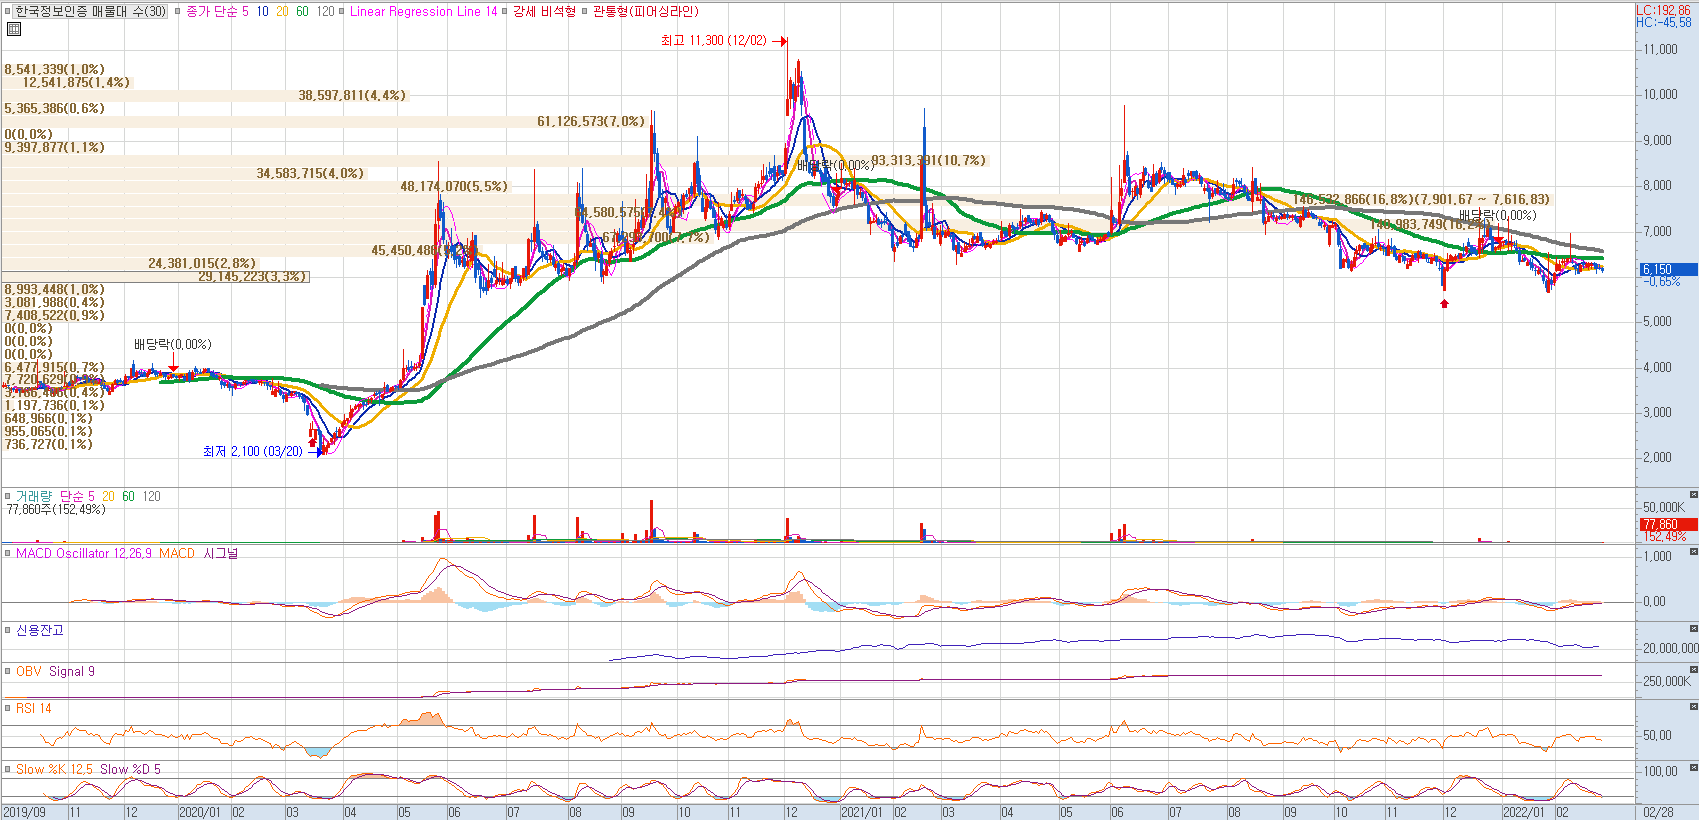The height and width of the screenshot is (820, 1699).
Task: Select the price 20-day moving average label
Action: pyautogui.click(x=282, y=12)
